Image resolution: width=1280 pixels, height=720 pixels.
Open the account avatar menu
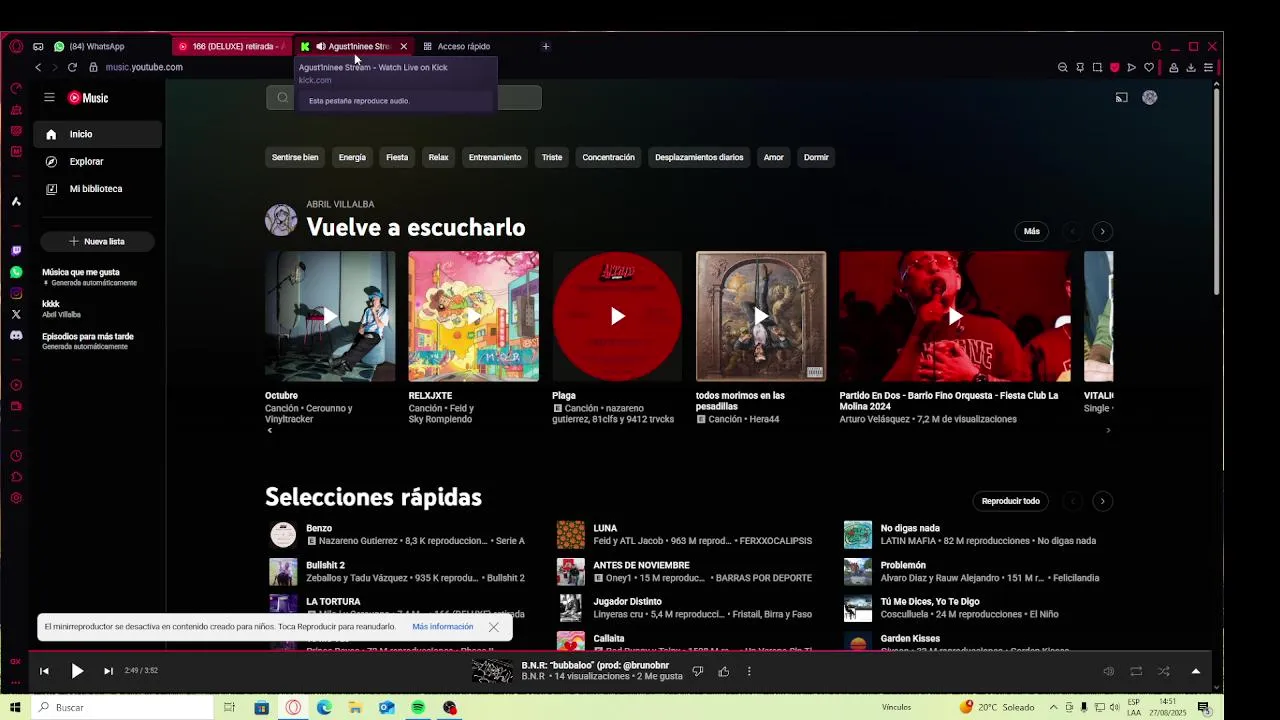(1150, 97)
